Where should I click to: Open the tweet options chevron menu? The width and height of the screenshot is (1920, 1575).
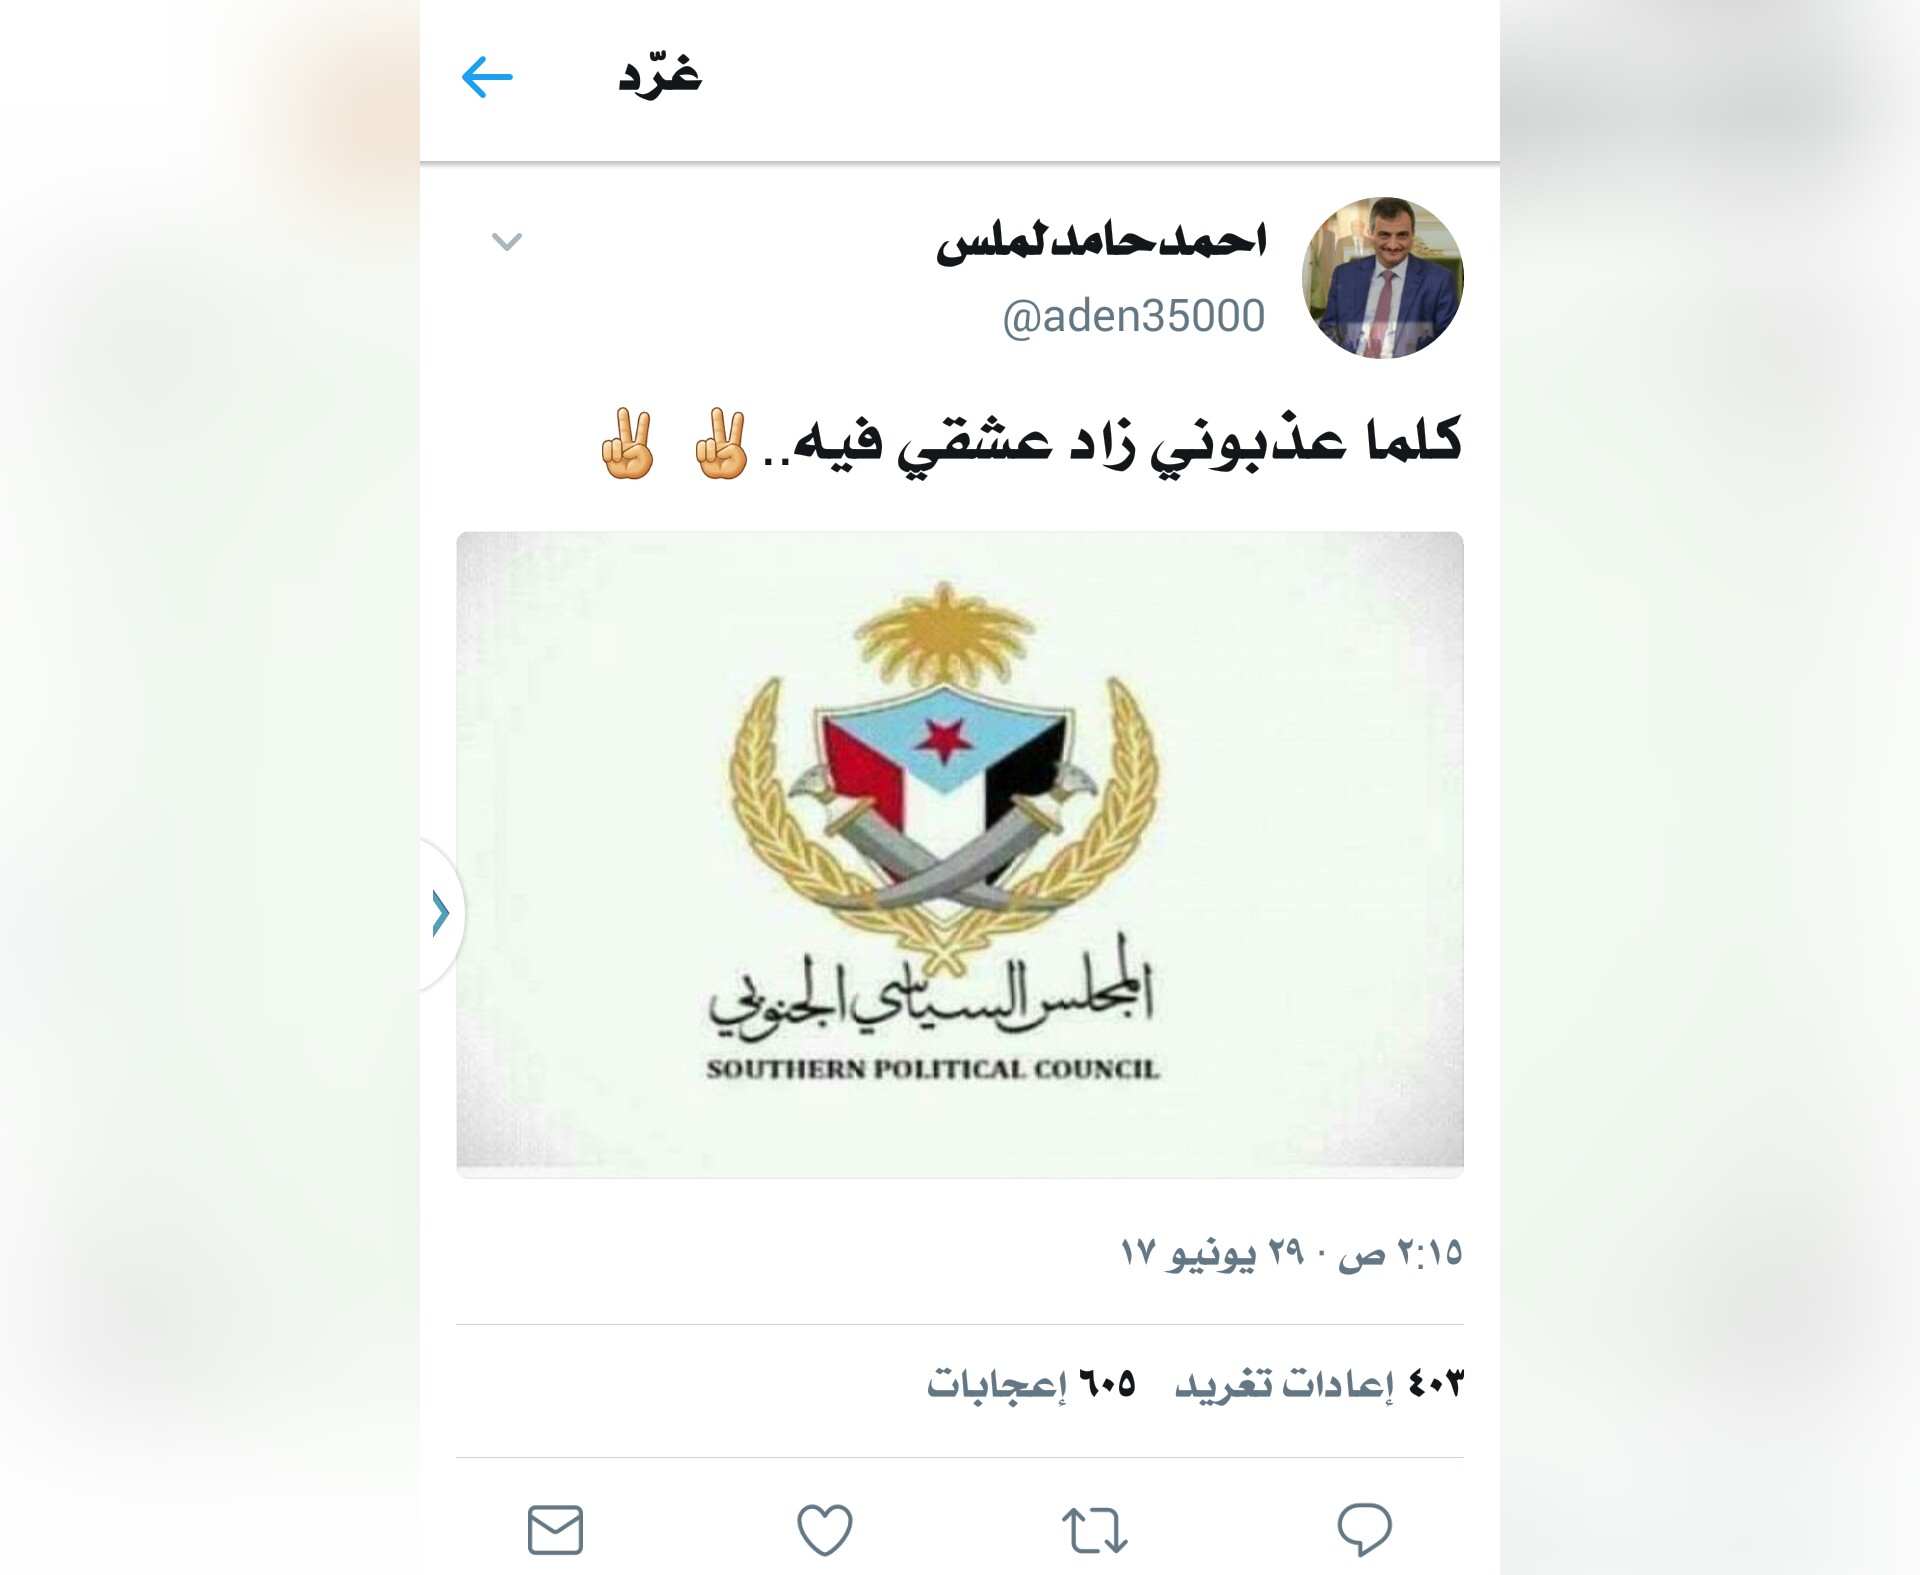coord(507,241)
